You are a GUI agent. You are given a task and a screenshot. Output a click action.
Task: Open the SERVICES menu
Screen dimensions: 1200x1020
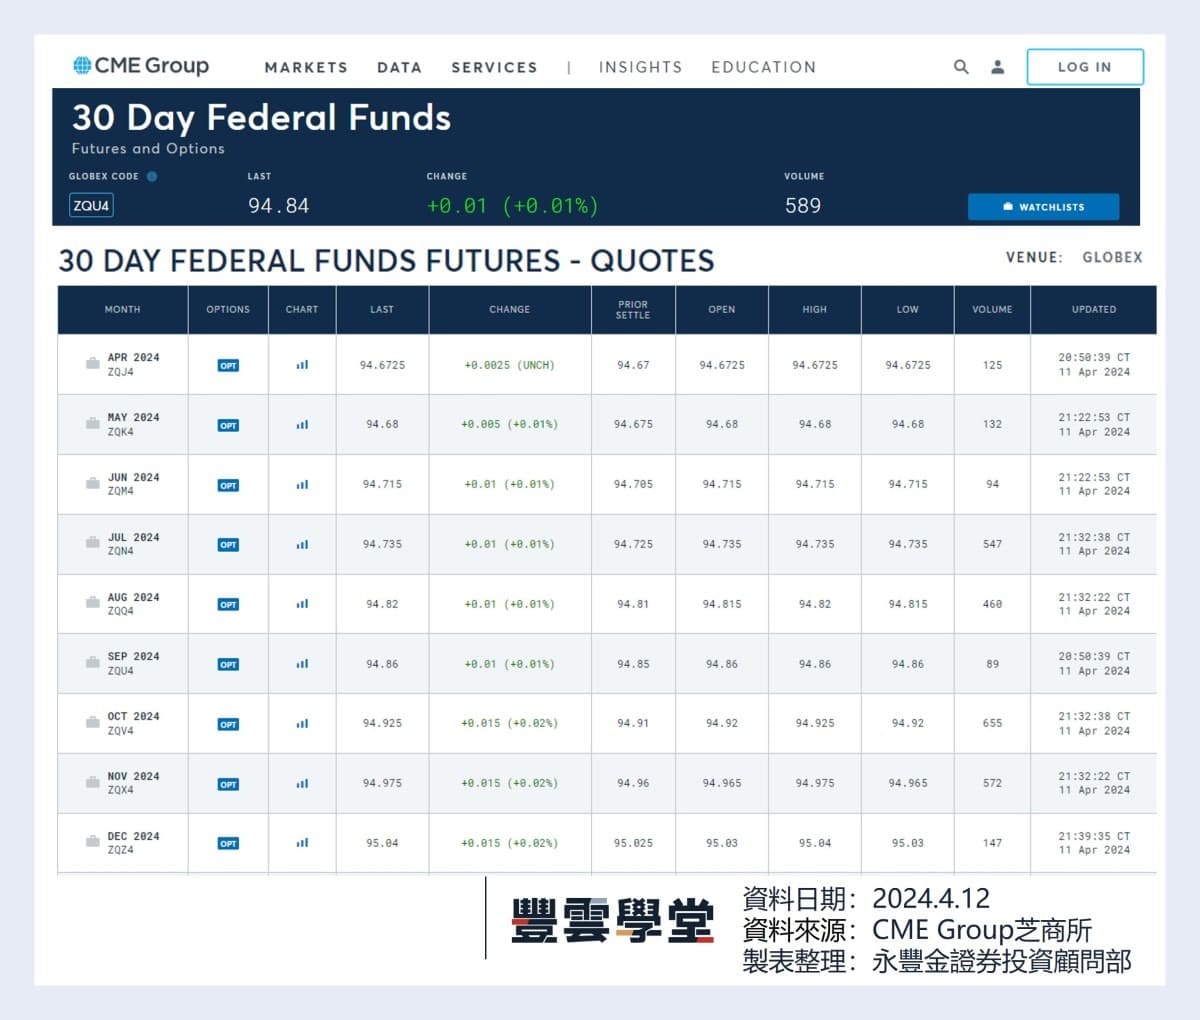point(494,67)
